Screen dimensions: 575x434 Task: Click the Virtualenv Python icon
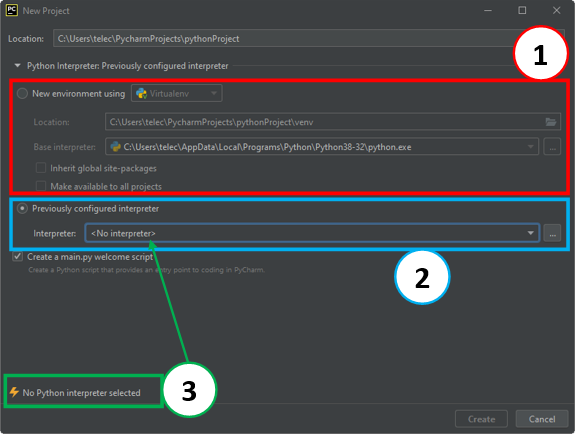pyautogui.click(x=141, y=94)
